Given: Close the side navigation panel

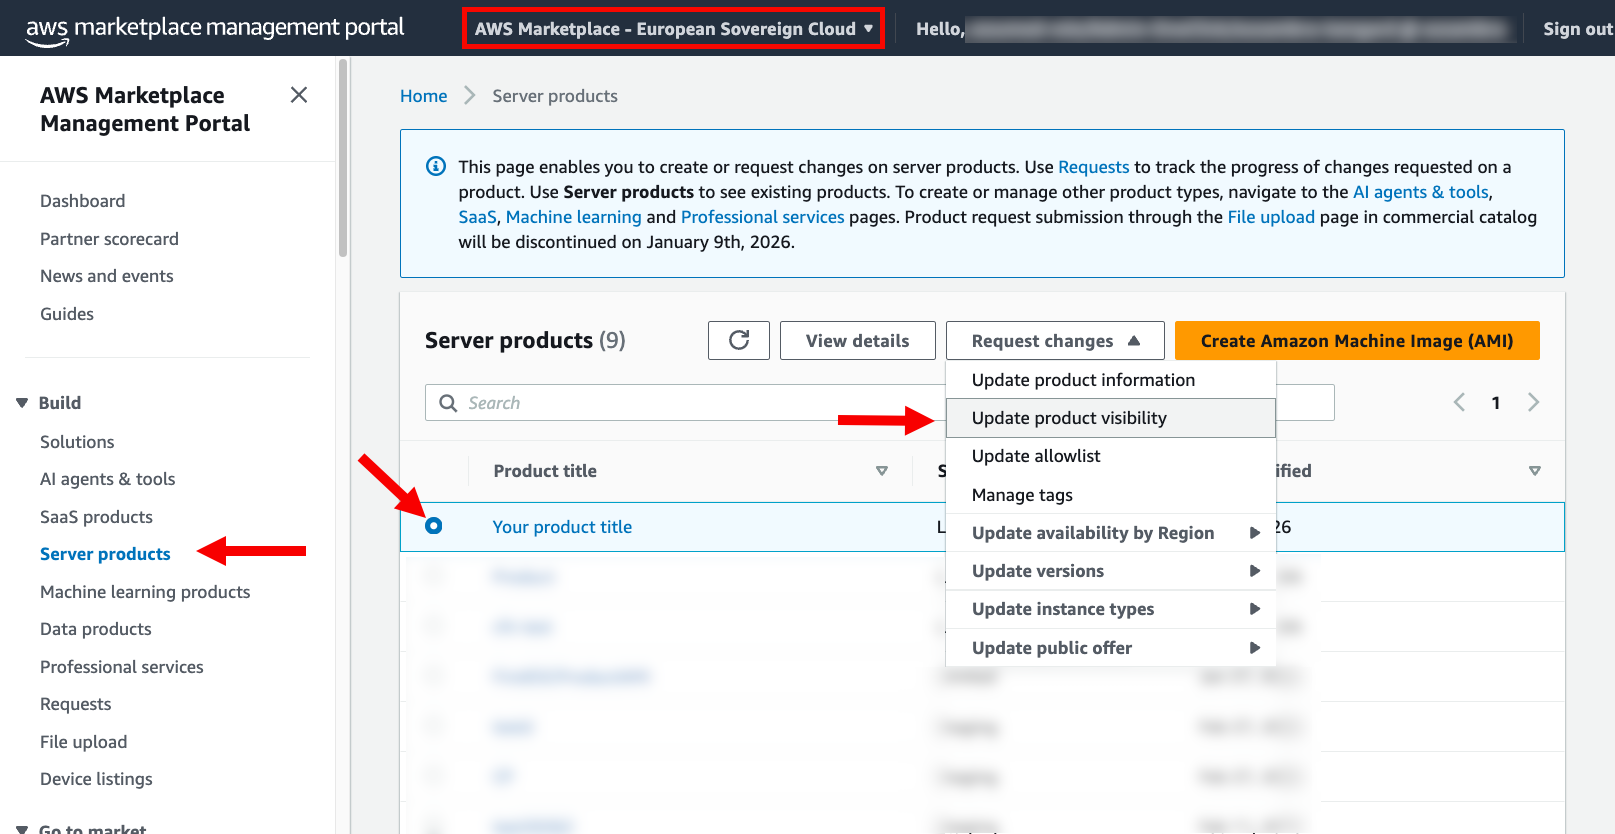Looking at the screenshot, I should (x=298, y=95).
